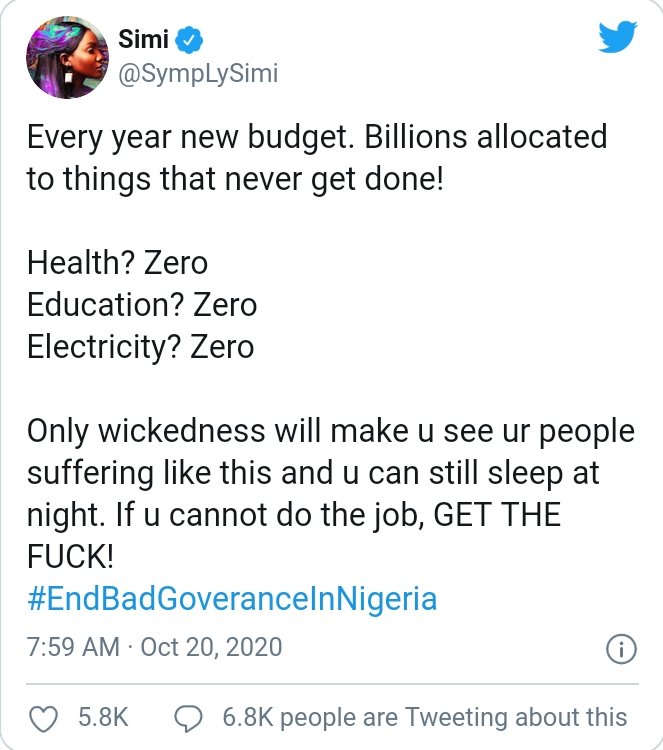The width and height of the screenshot is (663, 750).
Task: Click the 'Every year new budget' line
Action: coord(316,136)
